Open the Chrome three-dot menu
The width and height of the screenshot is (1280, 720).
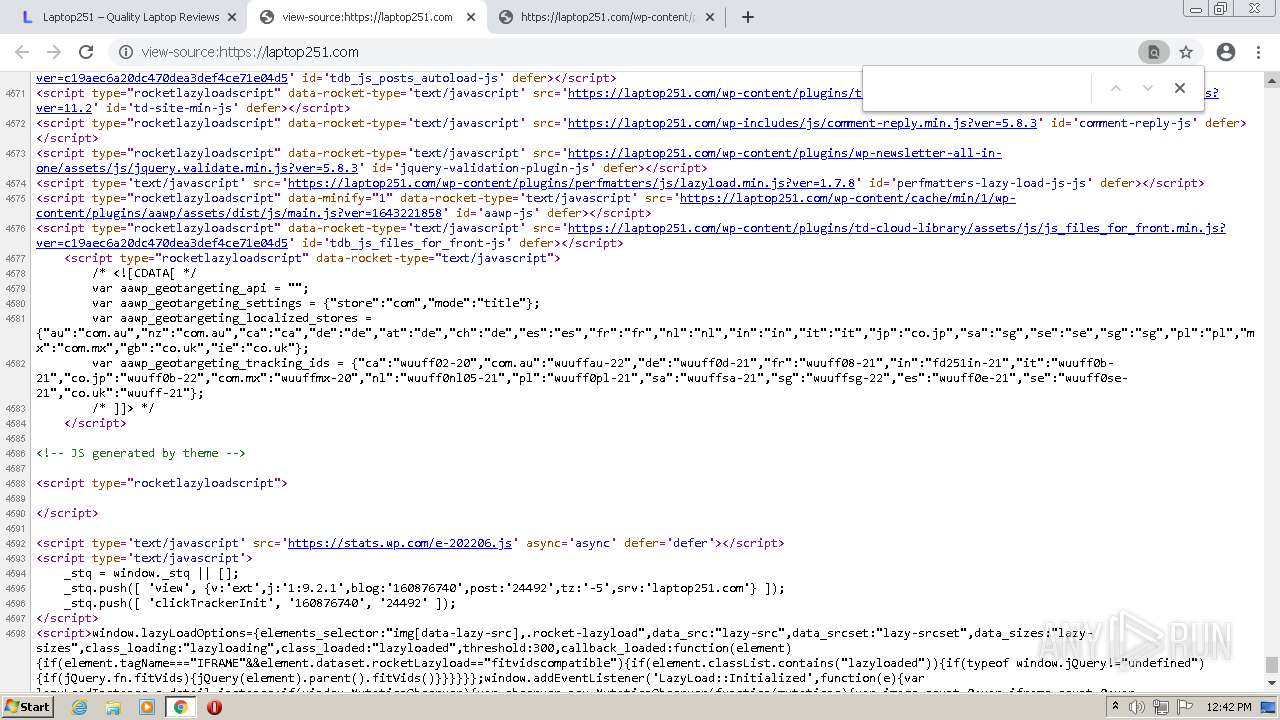tap(1258, 52)
